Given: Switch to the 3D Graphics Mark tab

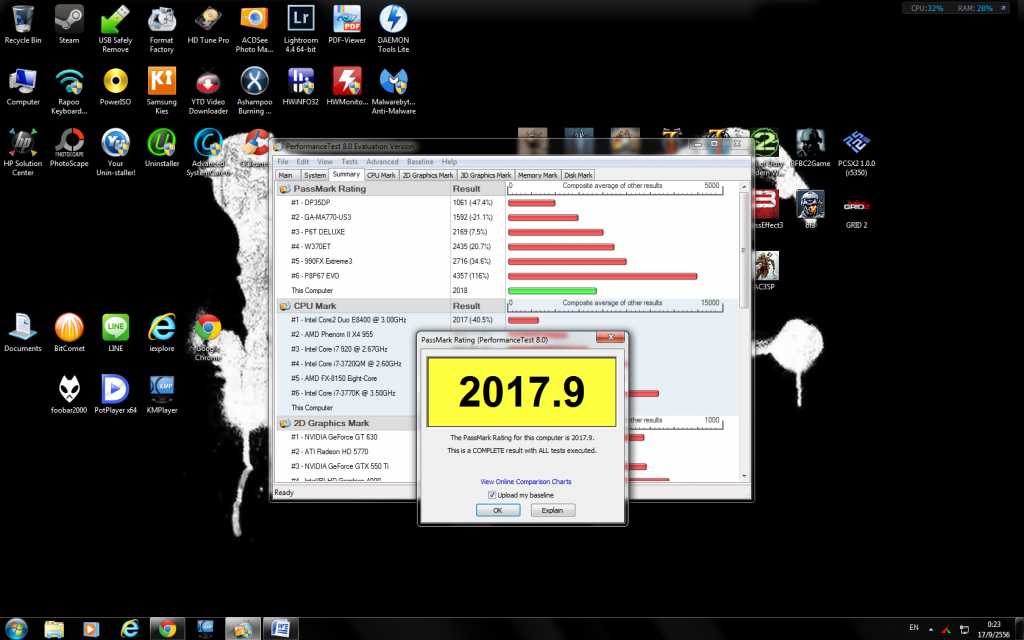Looking at the screenshot, I should click(485, 175).
